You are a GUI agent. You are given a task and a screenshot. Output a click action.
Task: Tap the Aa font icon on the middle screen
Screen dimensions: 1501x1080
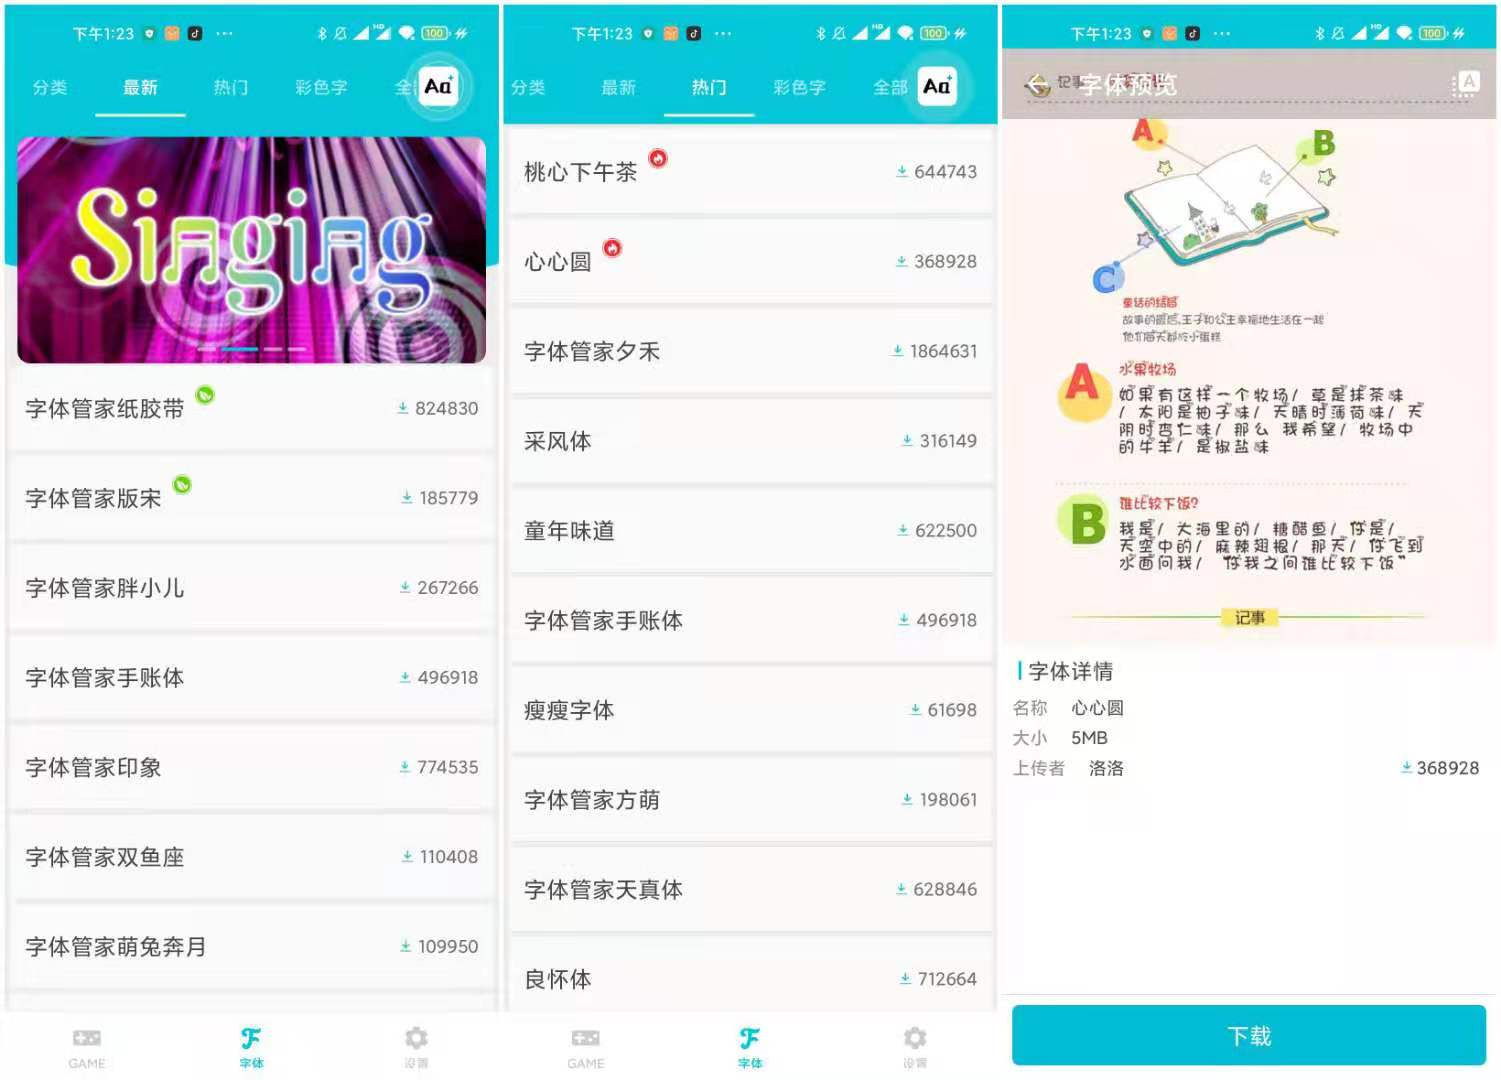pos(936,86)
